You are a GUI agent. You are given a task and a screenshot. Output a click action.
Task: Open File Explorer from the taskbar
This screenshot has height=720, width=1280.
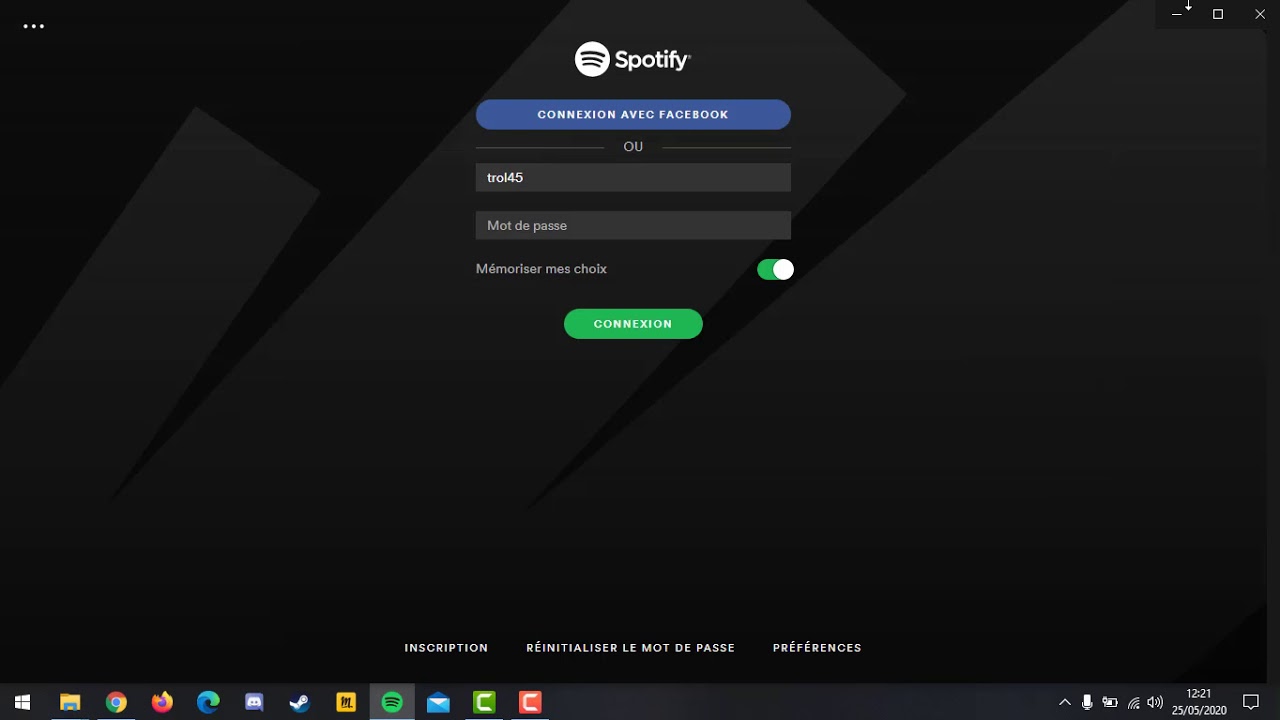click(69, 702)
